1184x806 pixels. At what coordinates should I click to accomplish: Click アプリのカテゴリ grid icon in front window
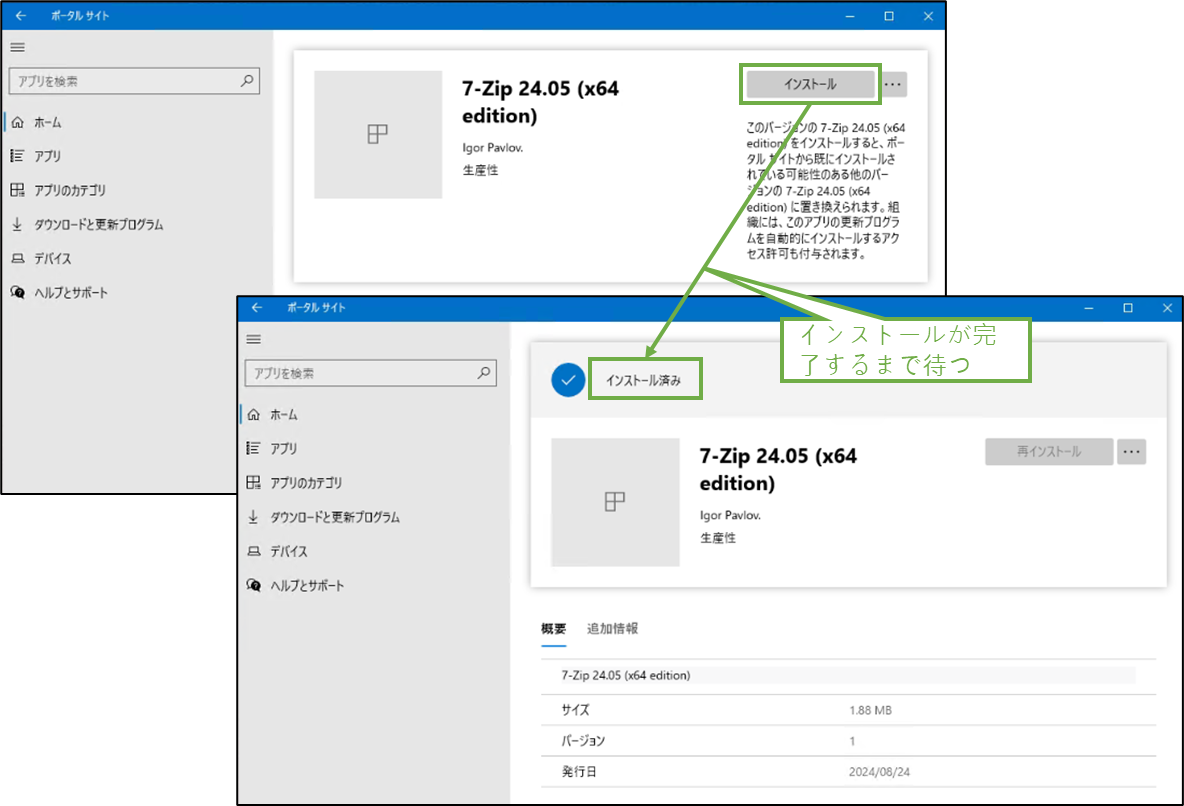pyautogui.click(x=254, y=483)
